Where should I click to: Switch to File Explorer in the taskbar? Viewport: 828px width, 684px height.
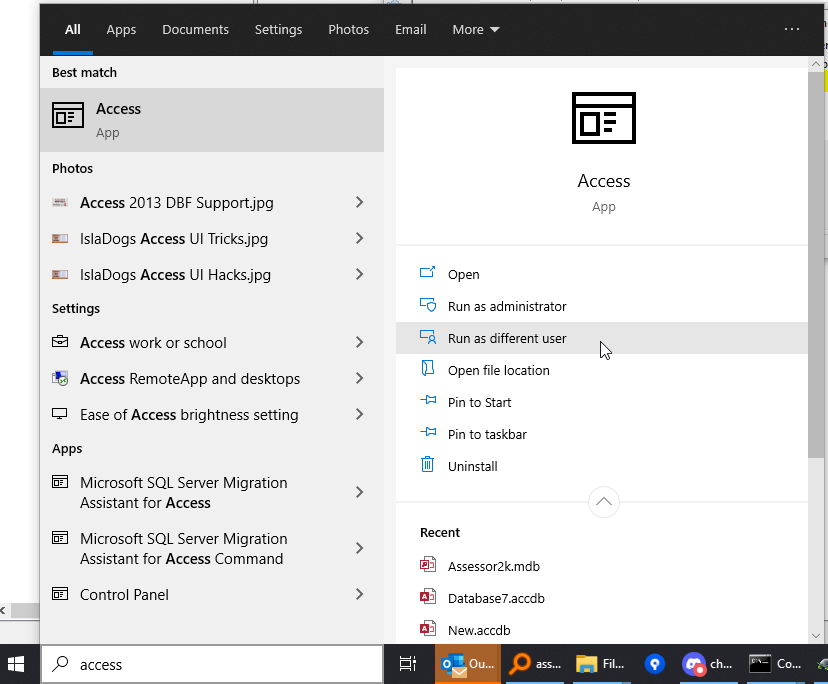click(601, 664)
